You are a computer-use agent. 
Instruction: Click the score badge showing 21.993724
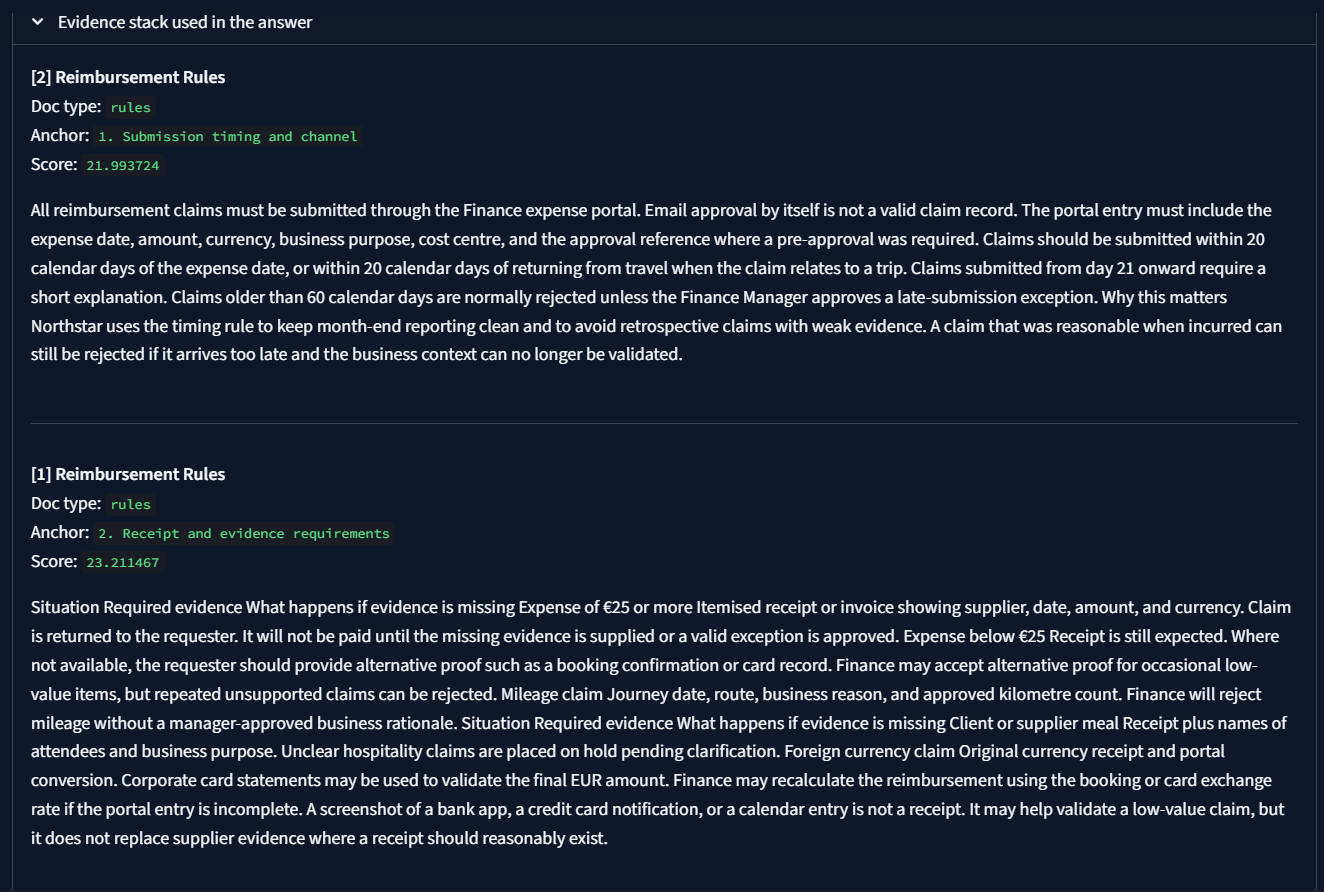coord(122,164)
